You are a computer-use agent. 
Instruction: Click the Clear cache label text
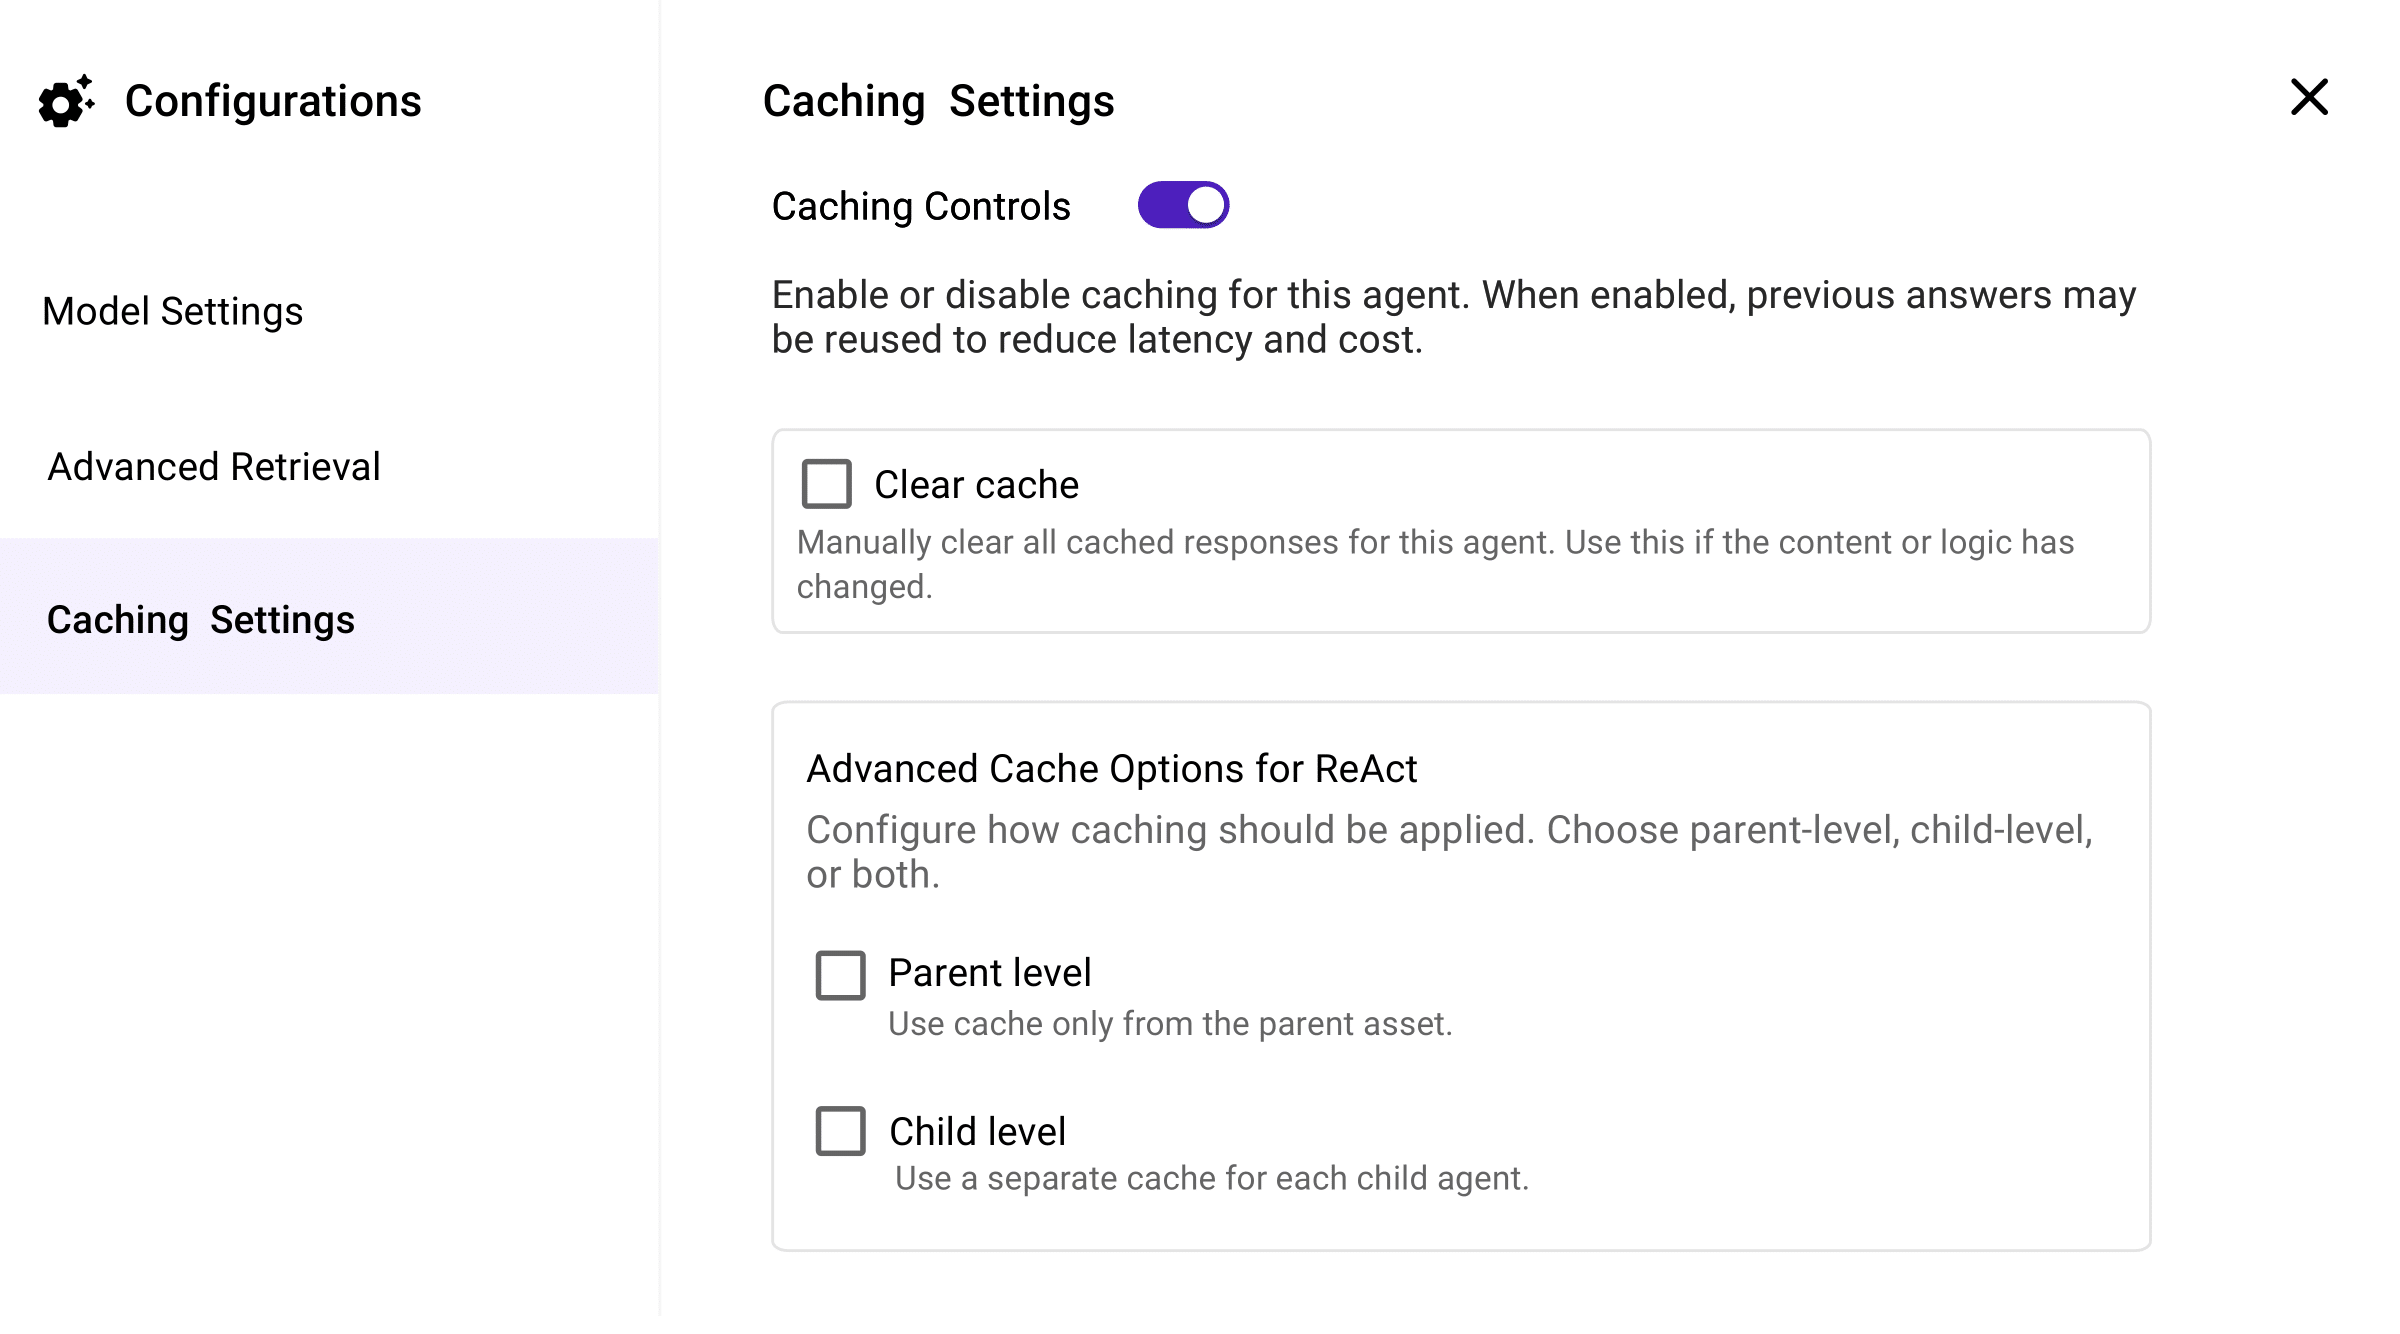976,485
